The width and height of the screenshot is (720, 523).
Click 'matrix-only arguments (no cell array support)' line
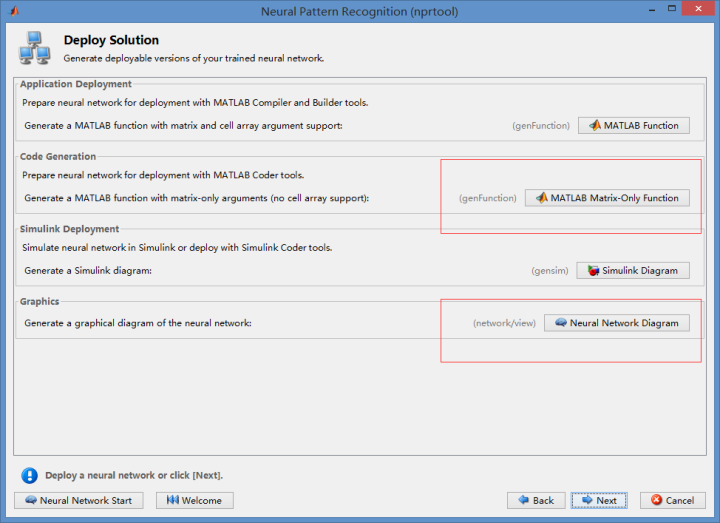pyautogui.click(x=197, y=198)
